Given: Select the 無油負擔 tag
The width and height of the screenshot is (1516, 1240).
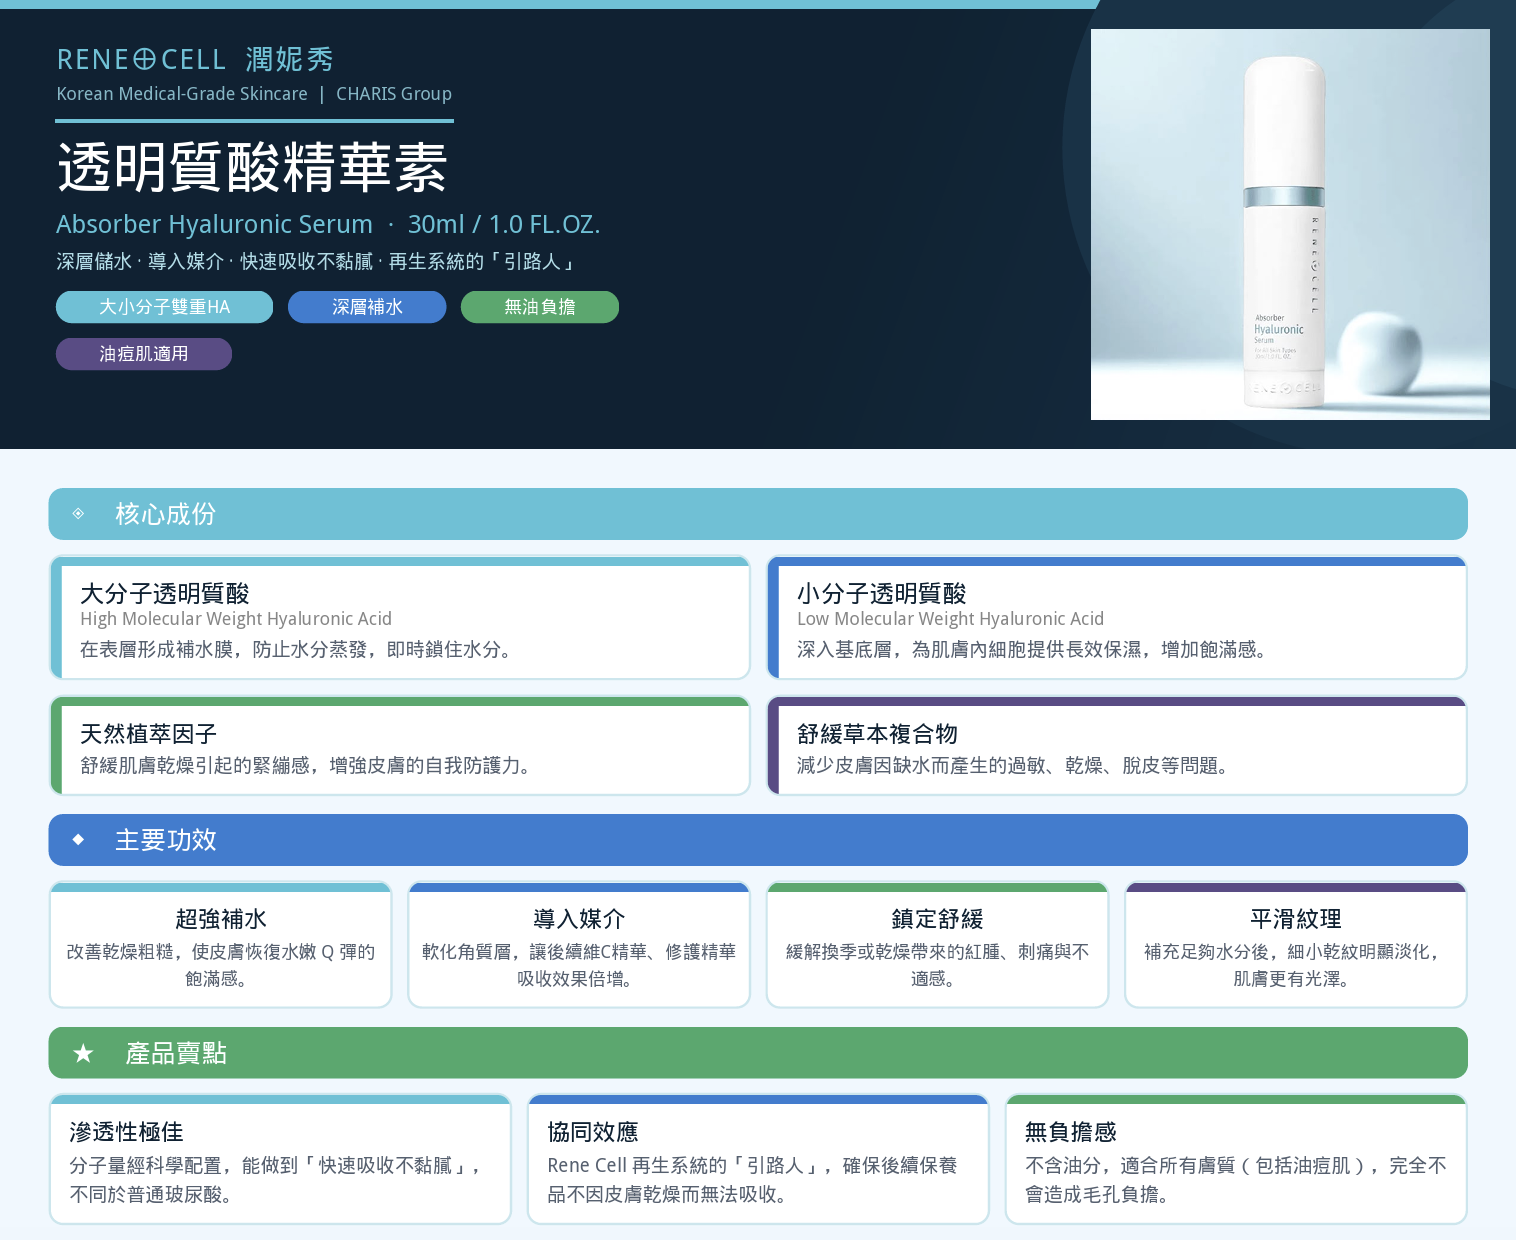Looking at the screenshot, I should pos(540,307).
